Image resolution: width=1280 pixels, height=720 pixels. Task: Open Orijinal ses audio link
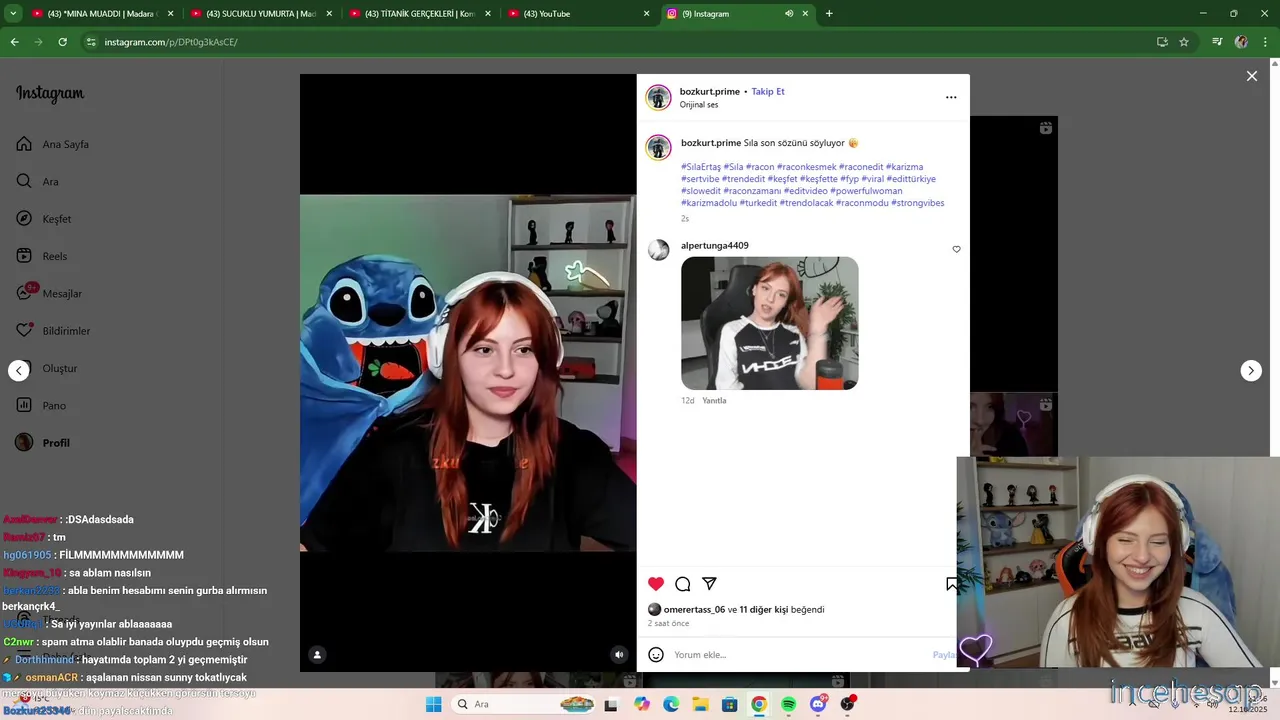[x=699, y=105]
